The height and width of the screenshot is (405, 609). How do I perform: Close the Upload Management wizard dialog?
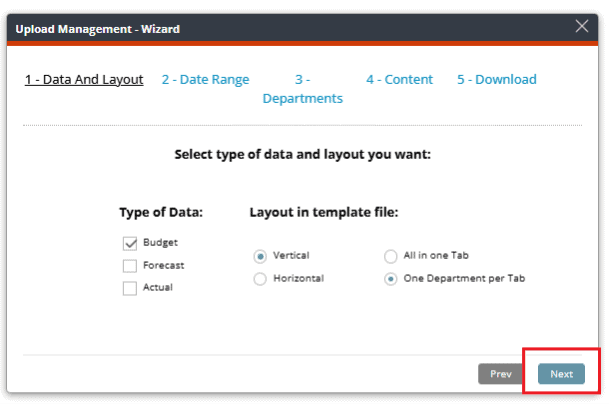(x=581, y=26)
